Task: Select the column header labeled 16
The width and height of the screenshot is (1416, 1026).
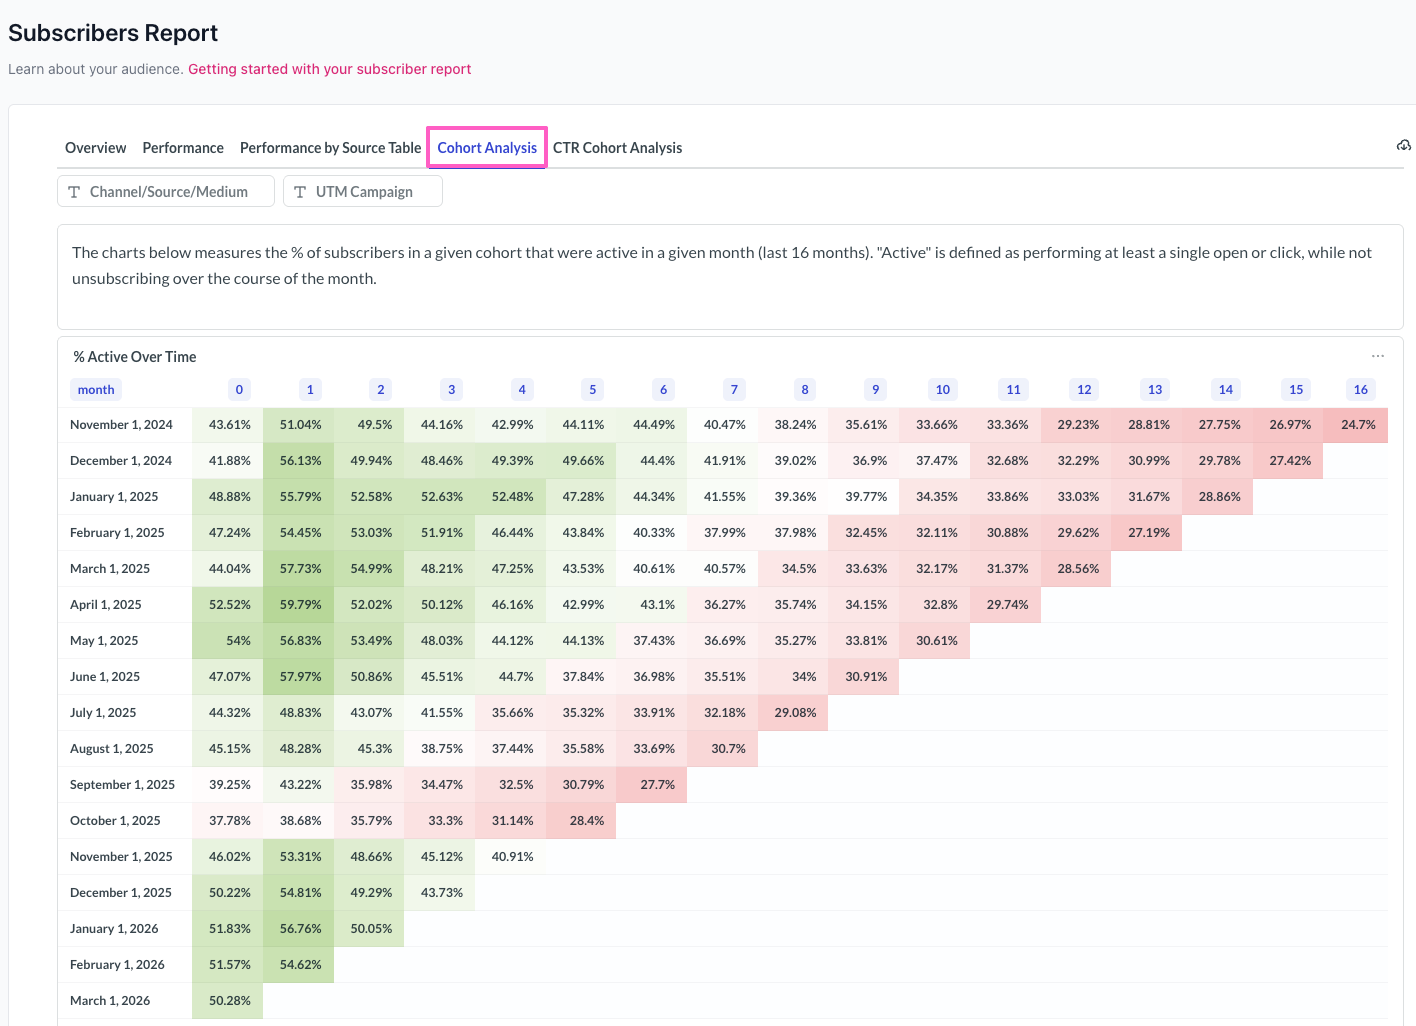Action: pos(1360,390)
